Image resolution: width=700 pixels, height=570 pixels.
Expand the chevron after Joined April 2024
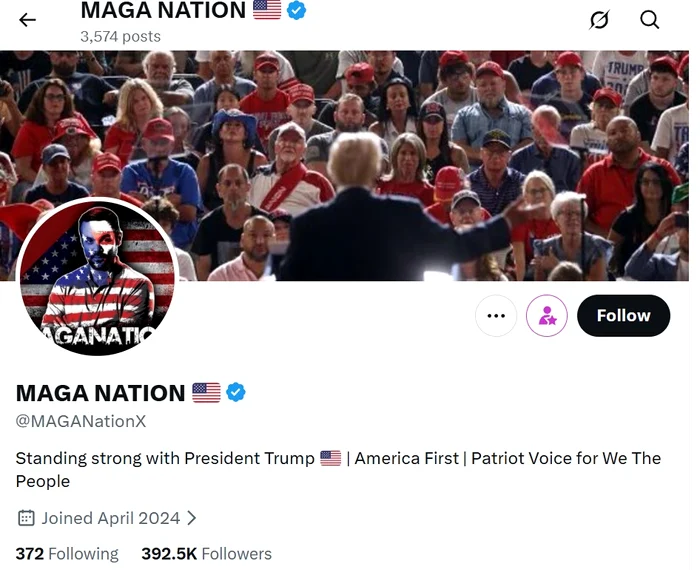pos(192,518)
